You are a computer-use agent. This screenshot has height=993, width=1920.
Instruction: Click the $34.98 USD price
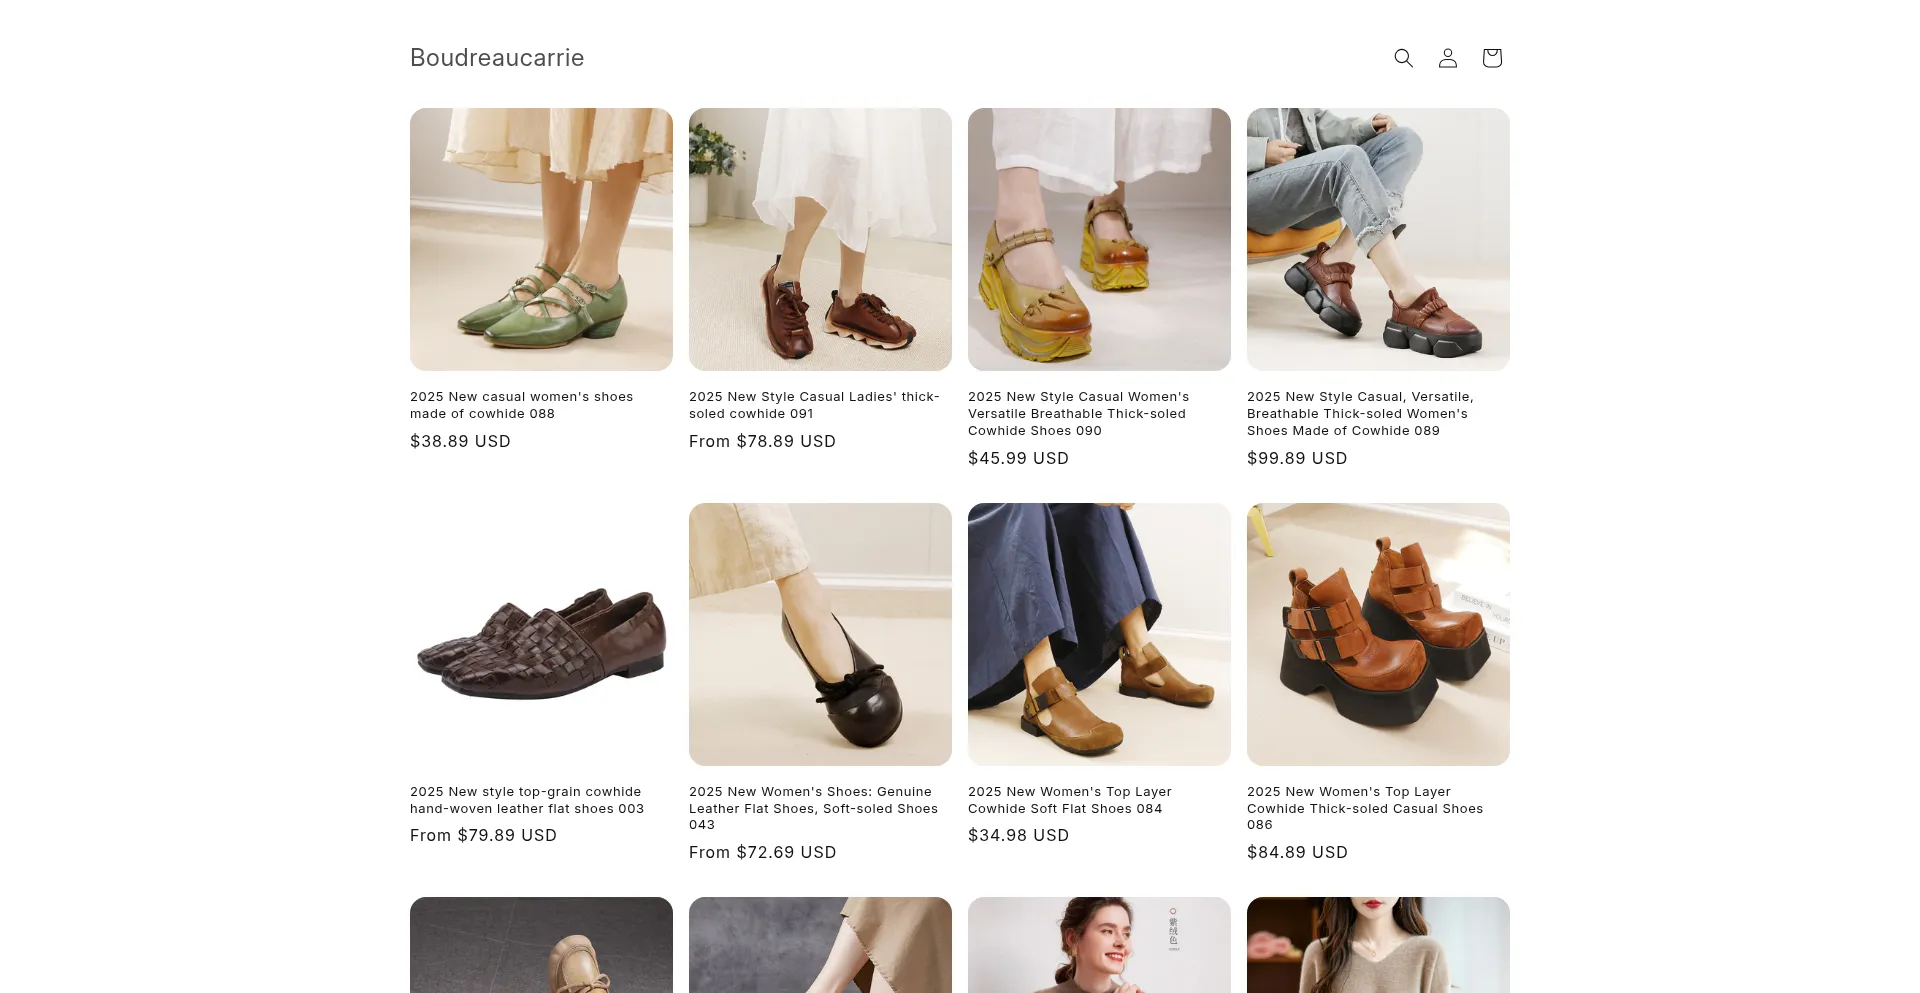click(1018, 835)
